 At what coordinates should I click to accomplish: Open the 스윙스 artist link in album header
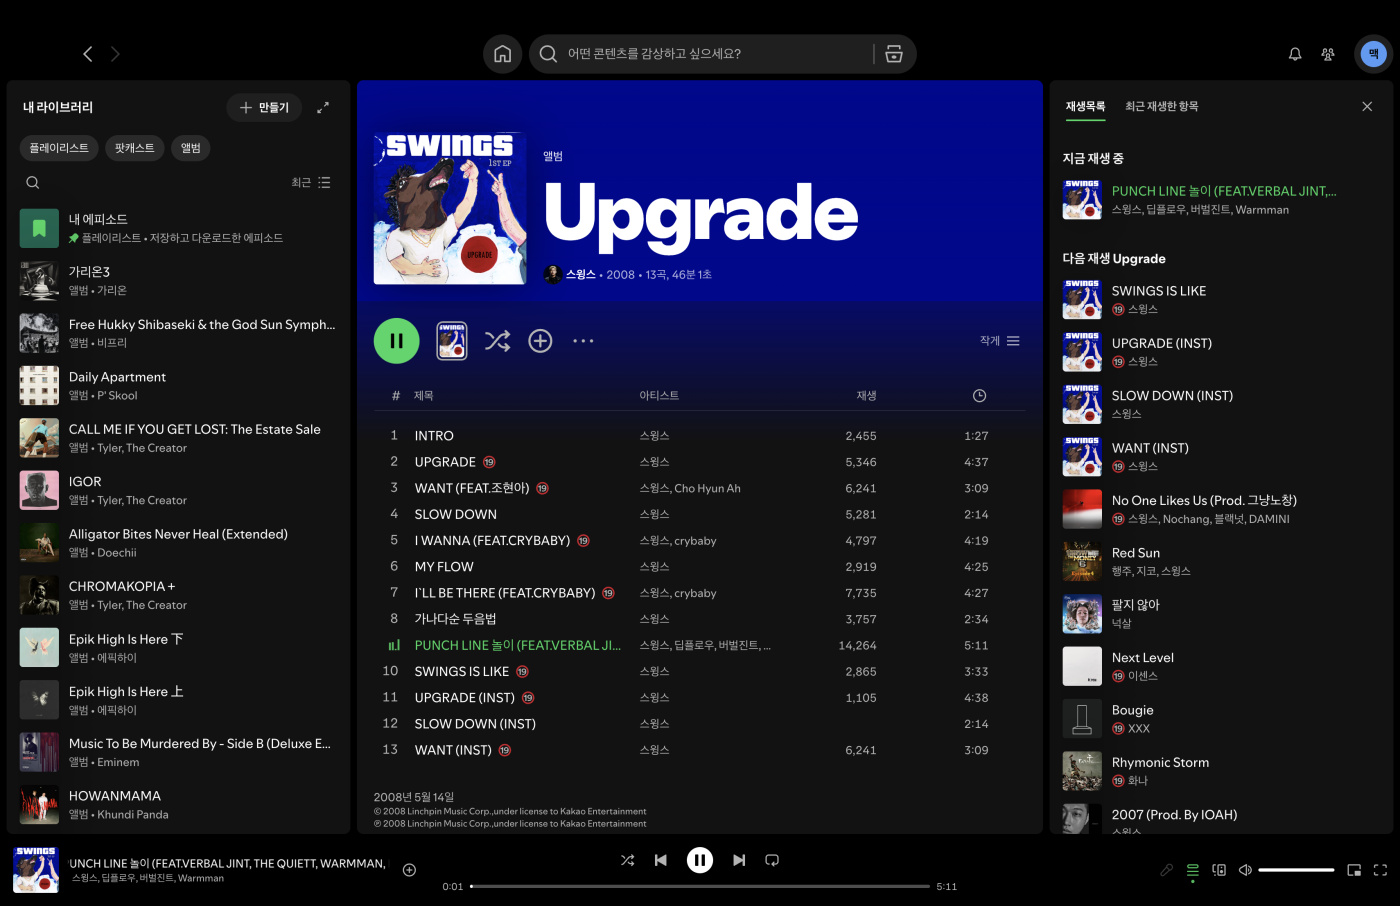[580, 275]
